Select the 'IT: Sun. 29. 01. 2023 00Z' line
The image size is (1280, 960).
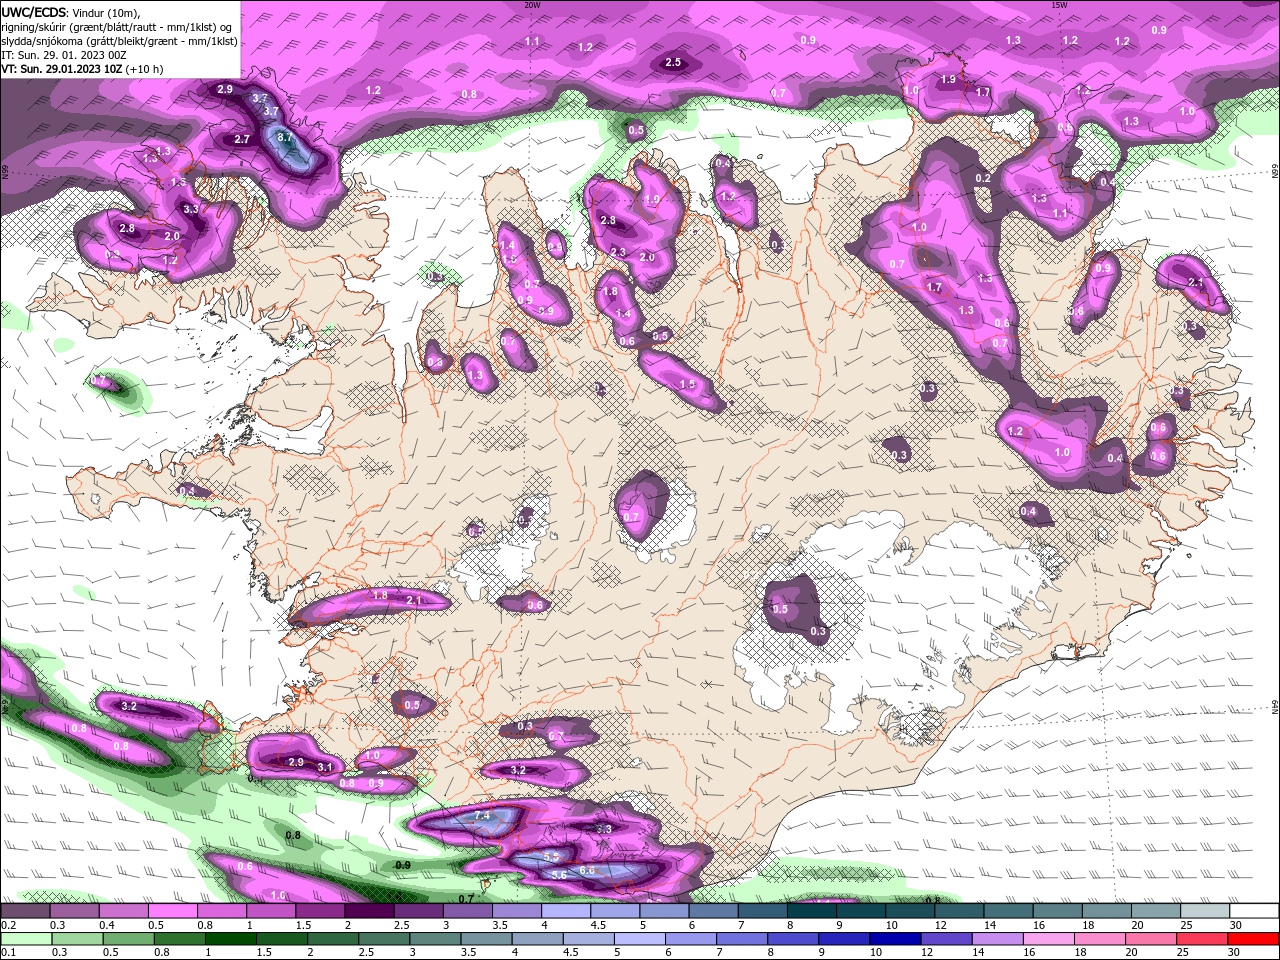(63, 55)
